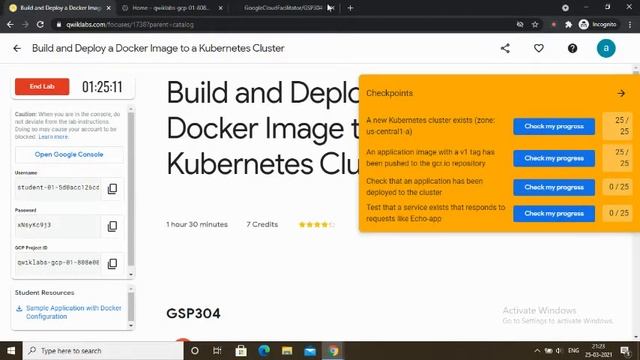Open File Explorer from the taskbar
The width and height of the screenshot is (640, 360).
[x=287, y=351]
